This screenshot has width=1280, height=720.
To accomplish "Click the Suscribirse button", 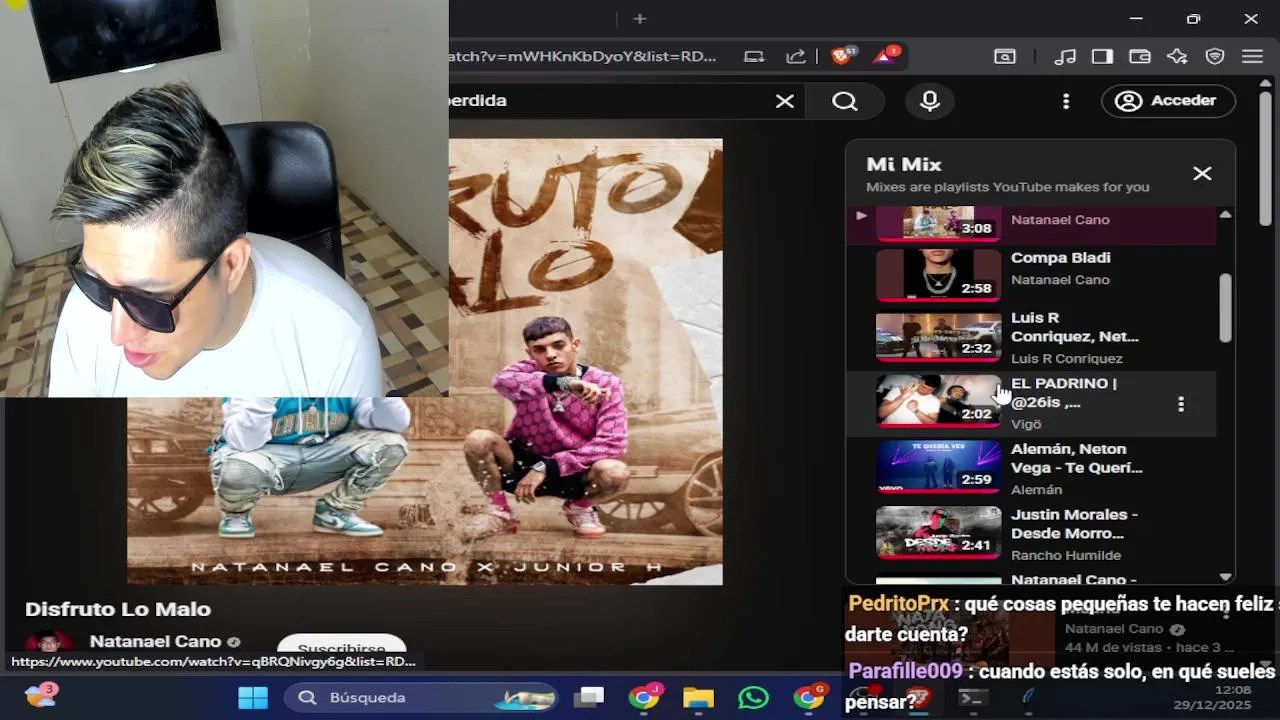I will coord(341,648).
